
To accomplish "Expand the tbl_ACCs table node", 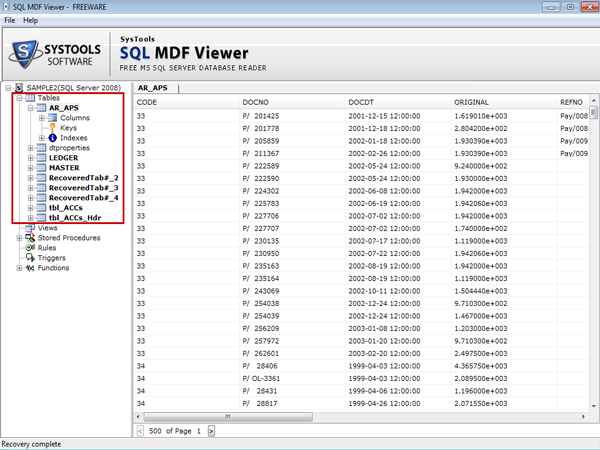I will [30, 208].
